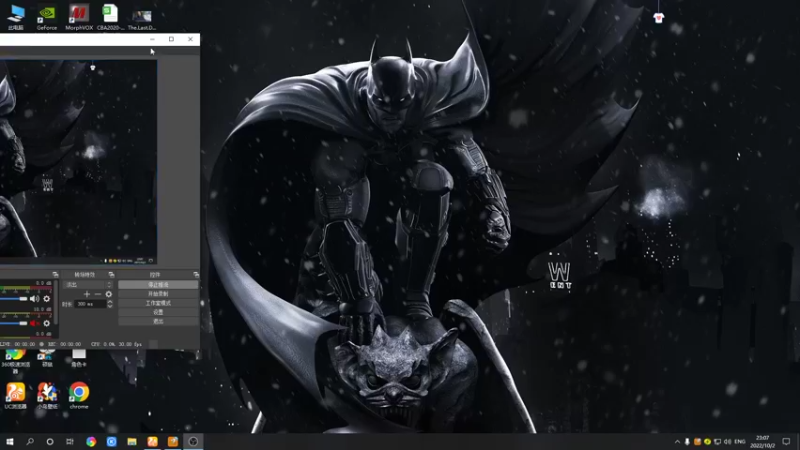This screenshot has height=450, width=800.
Task: Click the Exit button in OBS
Action: 158,321
